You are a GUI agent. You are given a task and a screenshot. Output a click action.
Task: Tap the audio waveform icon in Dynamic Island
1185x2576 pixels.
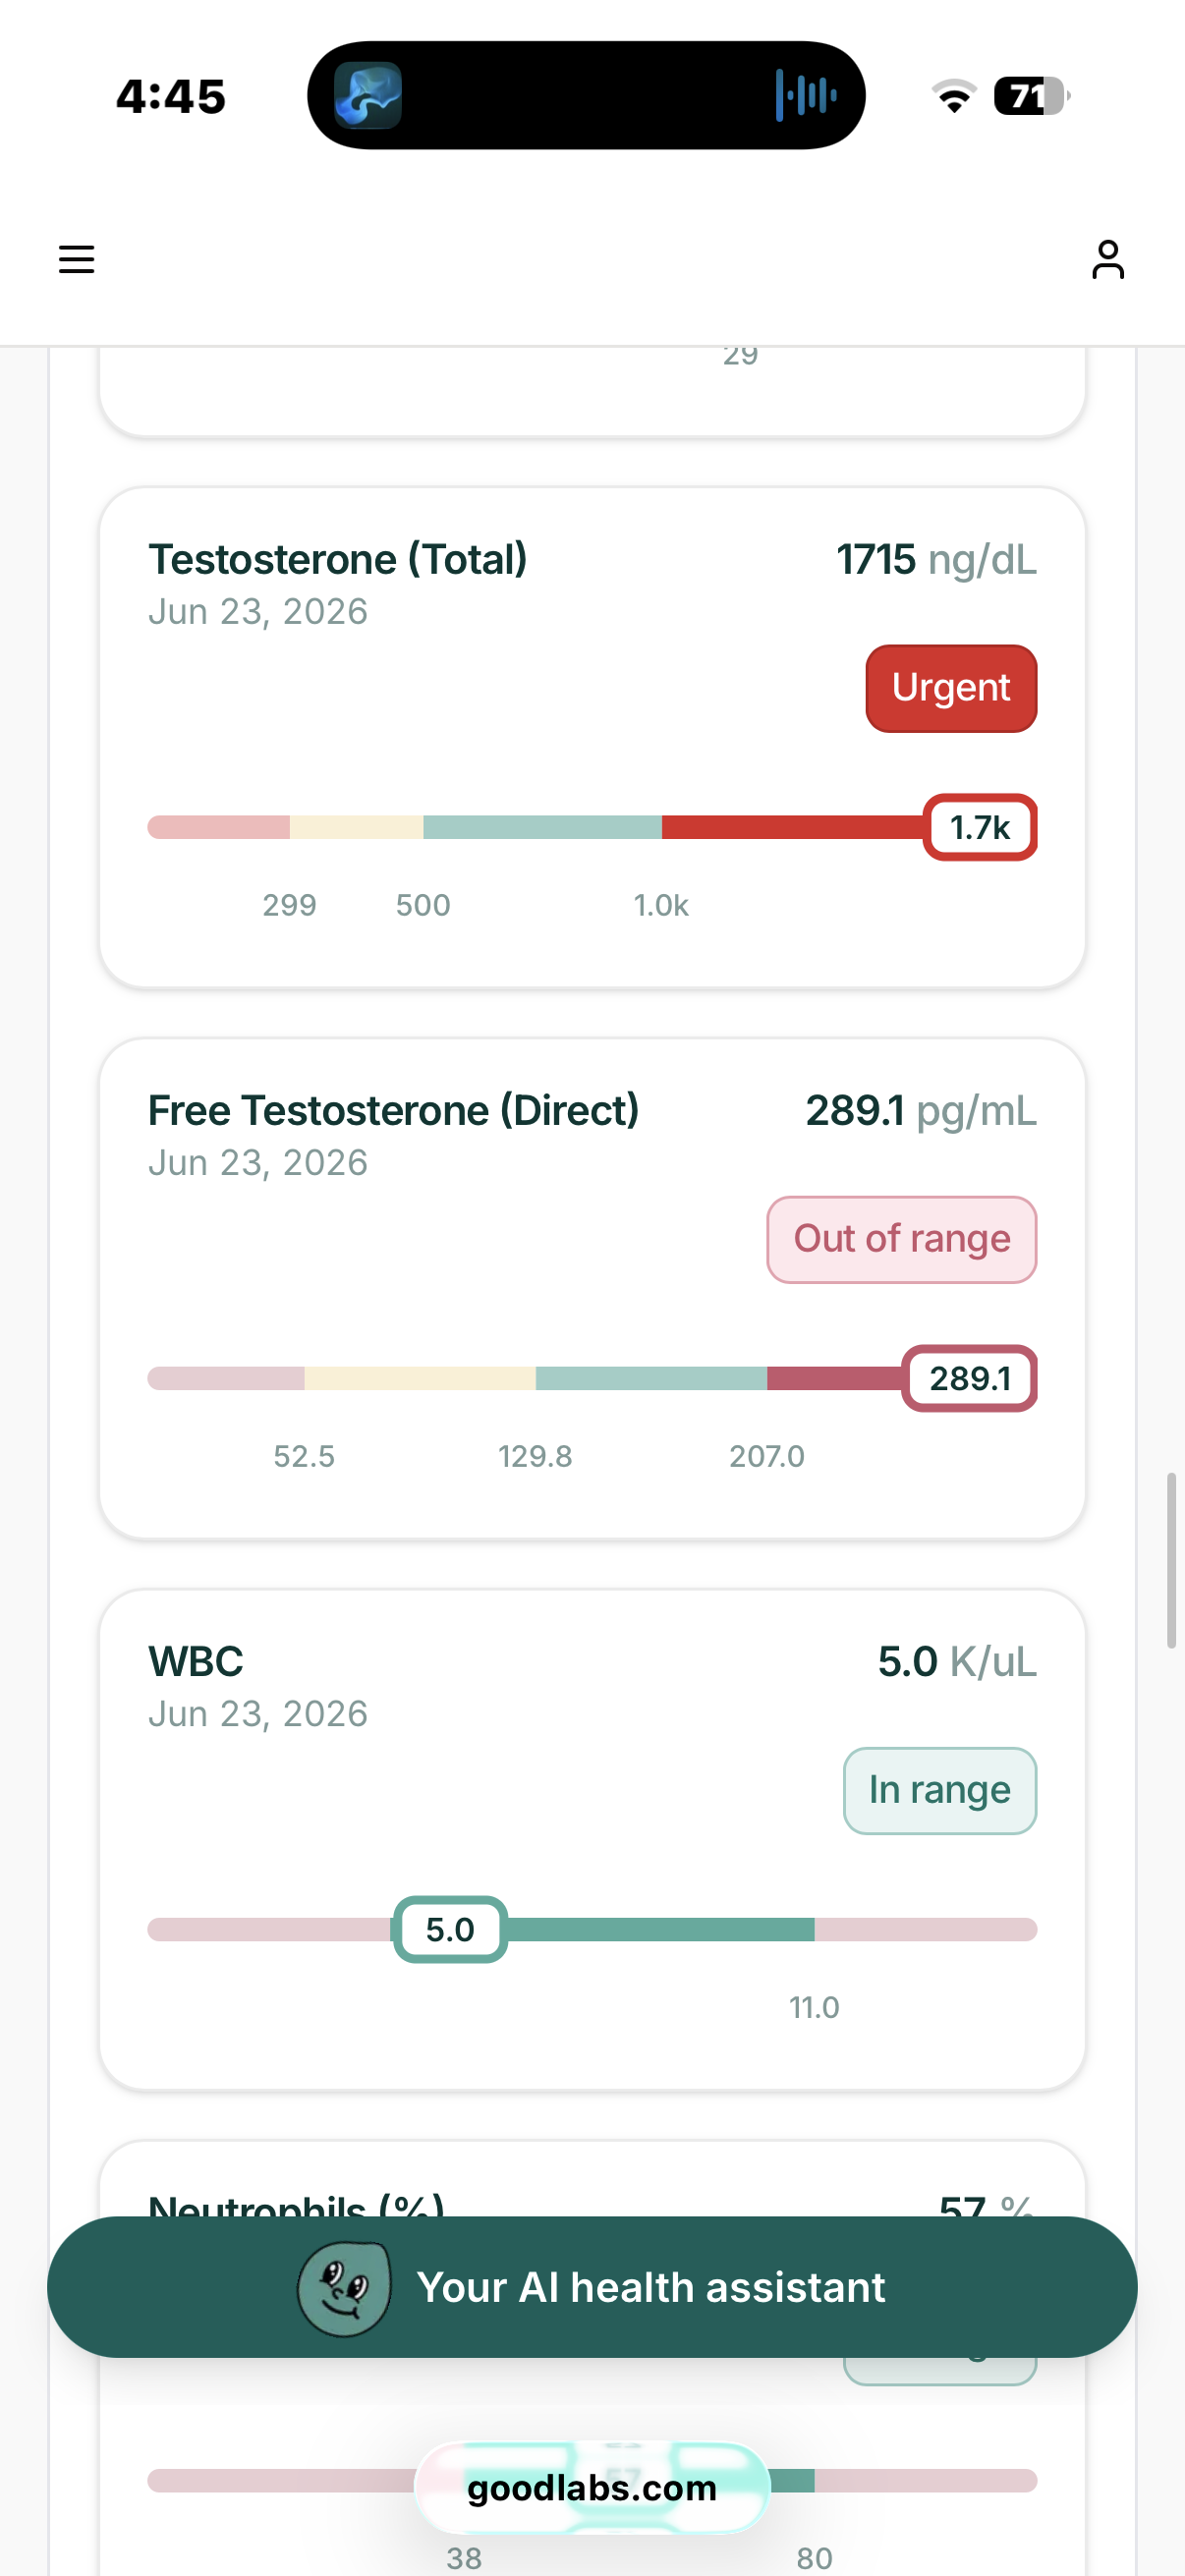point(805,96)
